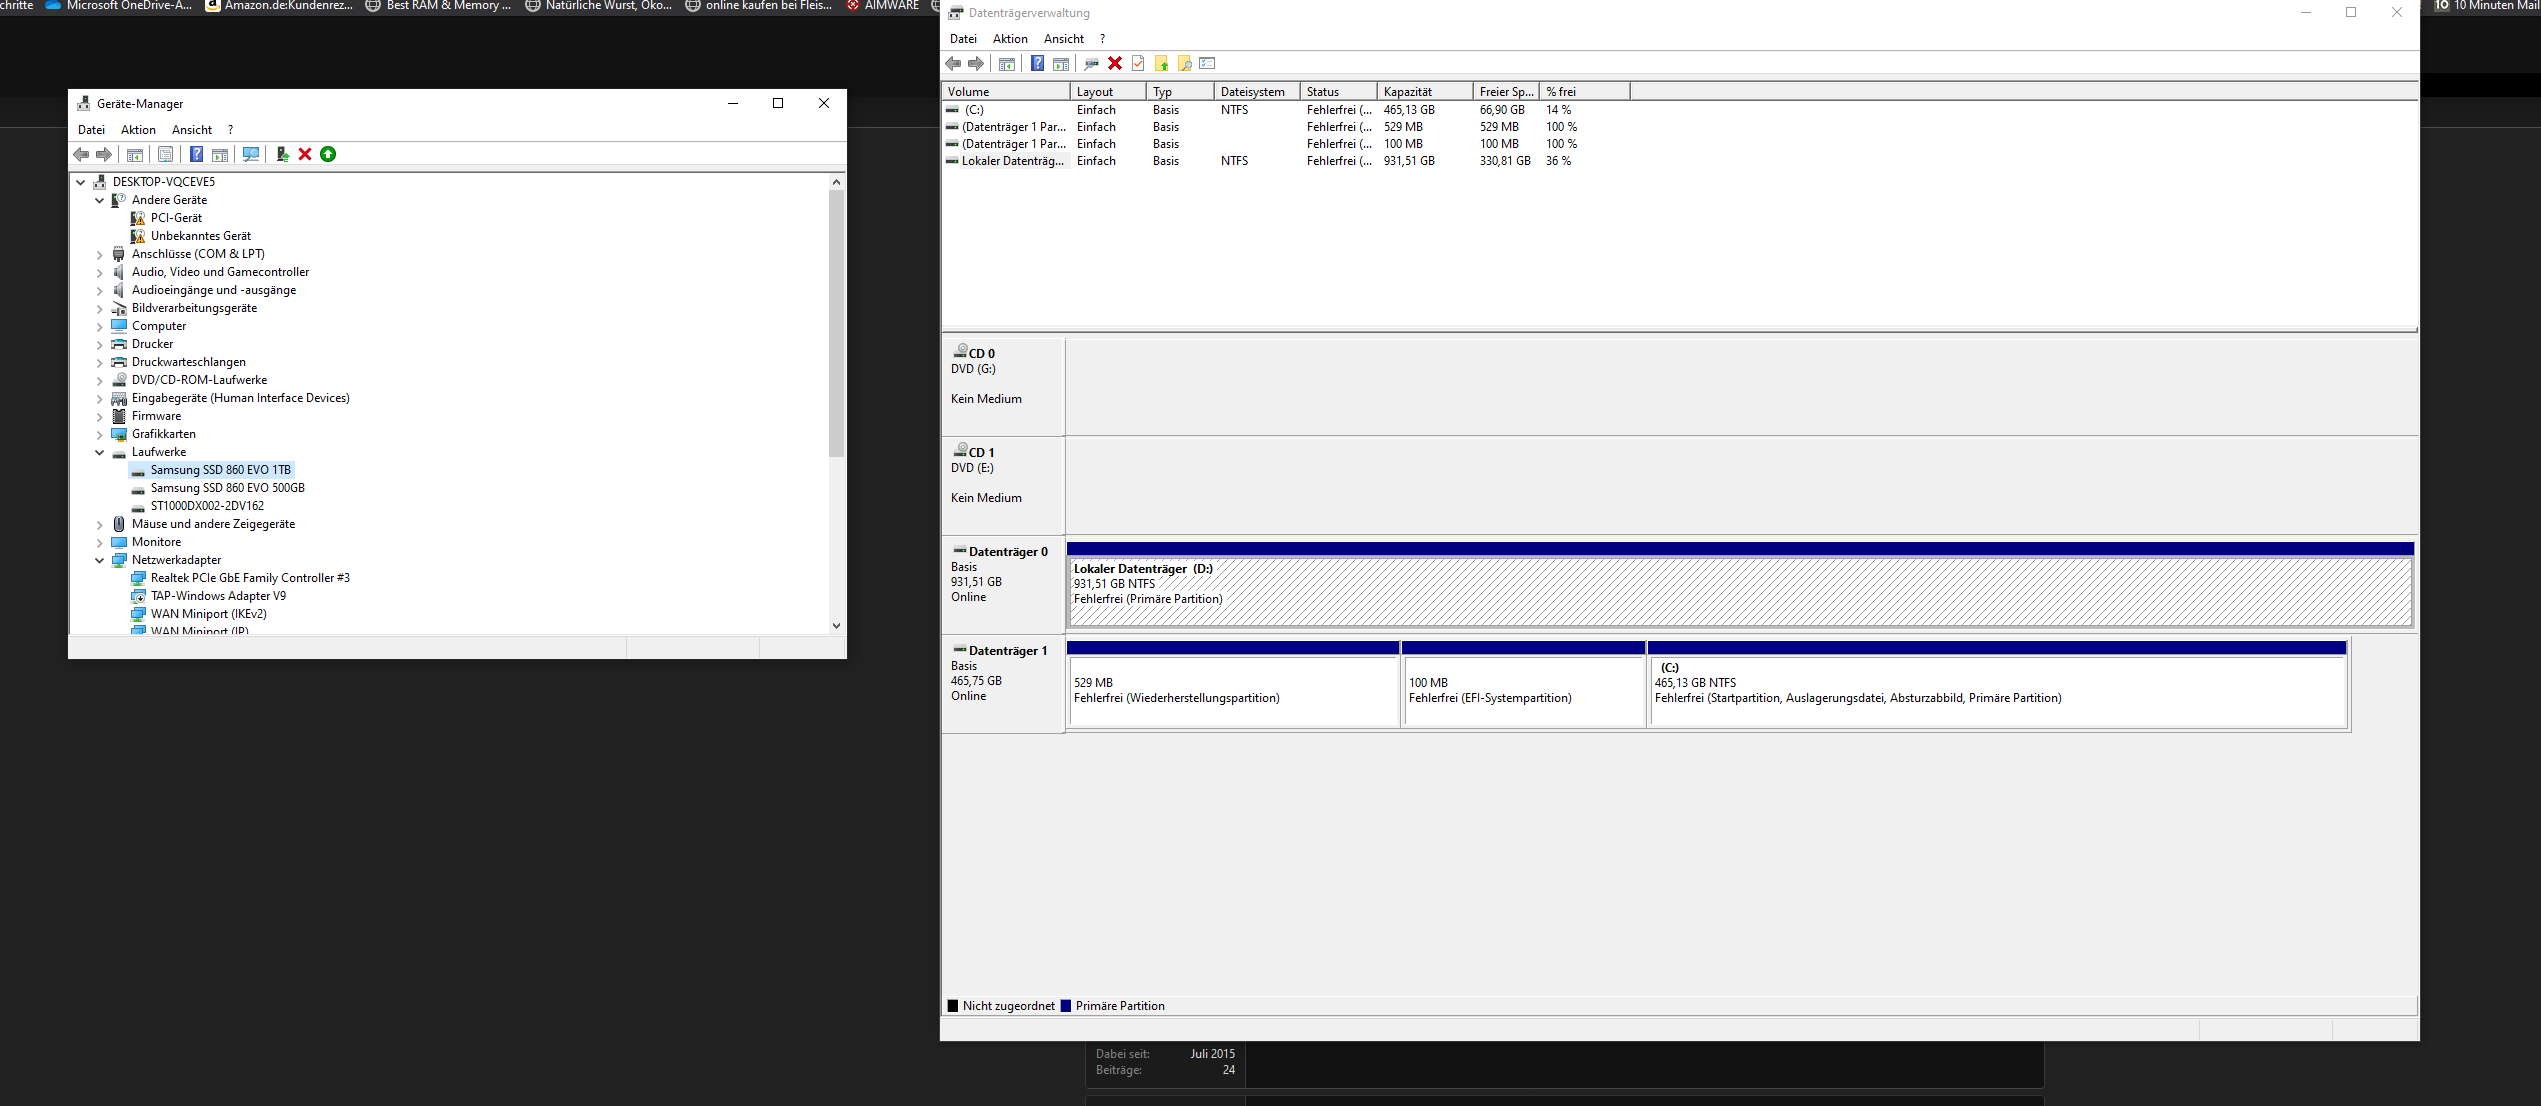Expand the Monitore category

click(99, 542)
